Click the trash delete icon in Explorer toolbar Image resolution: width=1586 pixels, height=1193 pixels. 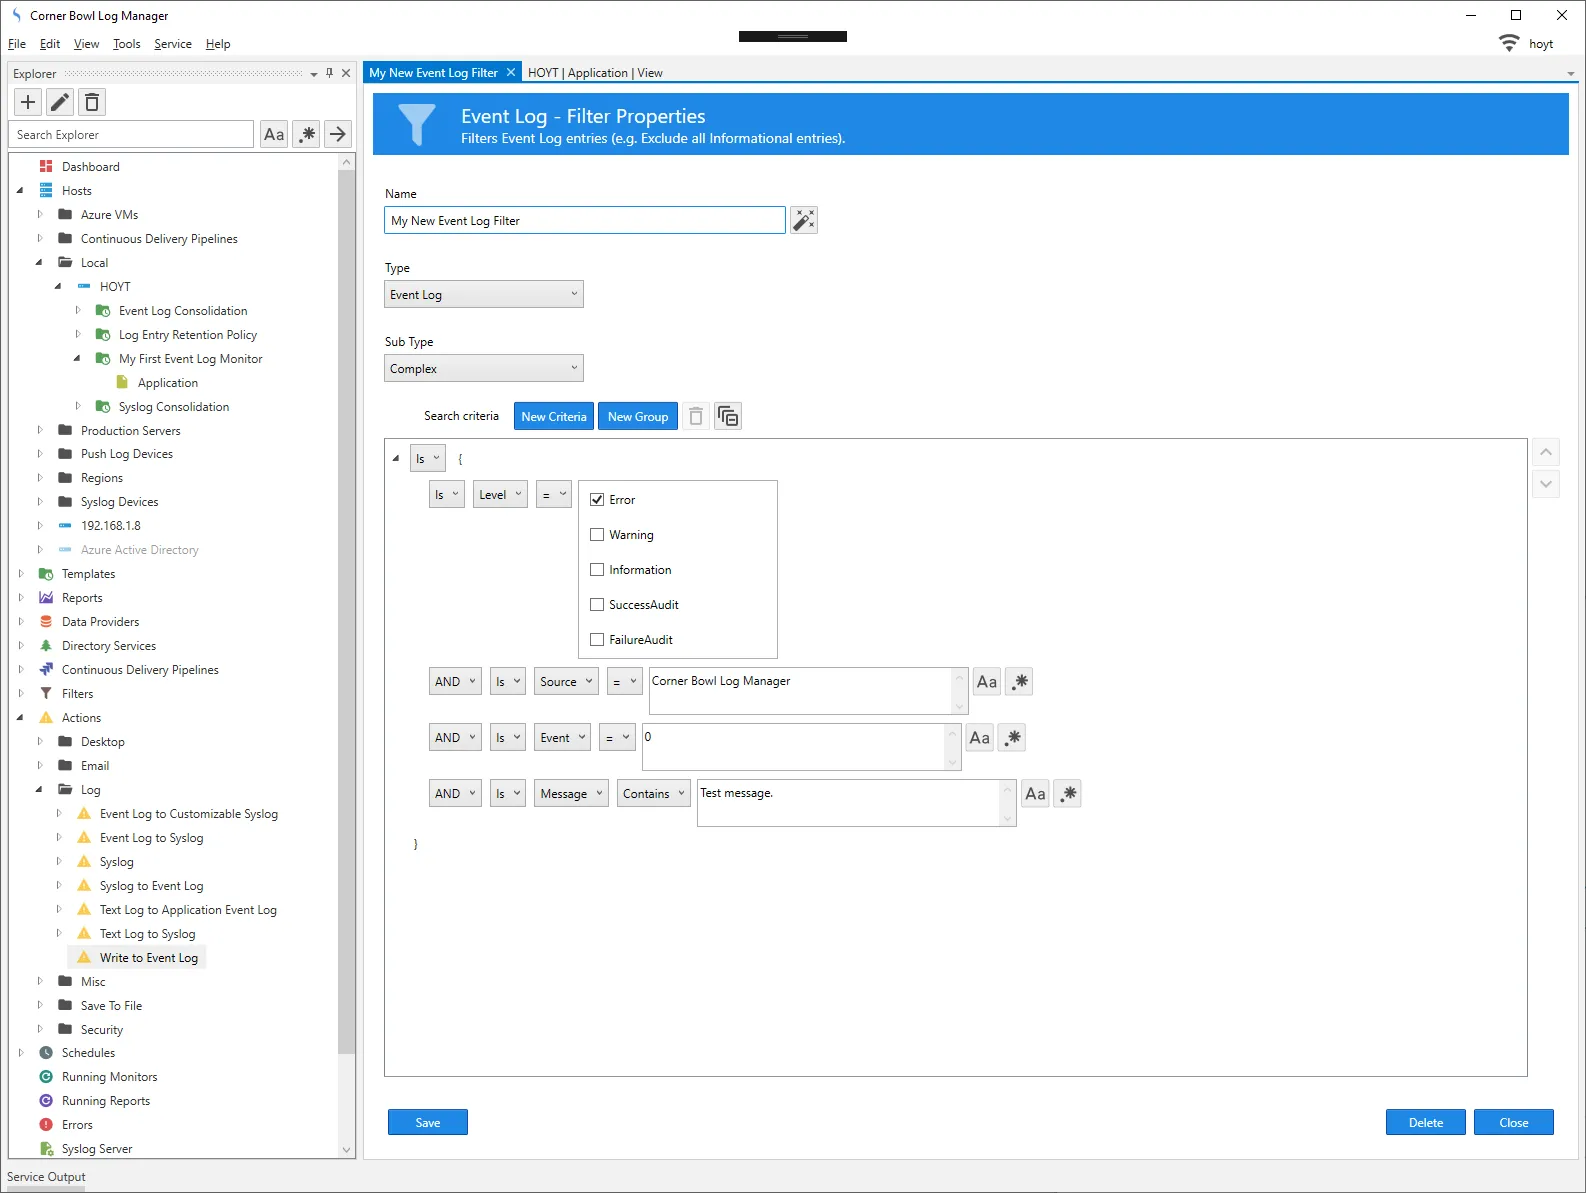pyautogui.click(x=92, y=102)
